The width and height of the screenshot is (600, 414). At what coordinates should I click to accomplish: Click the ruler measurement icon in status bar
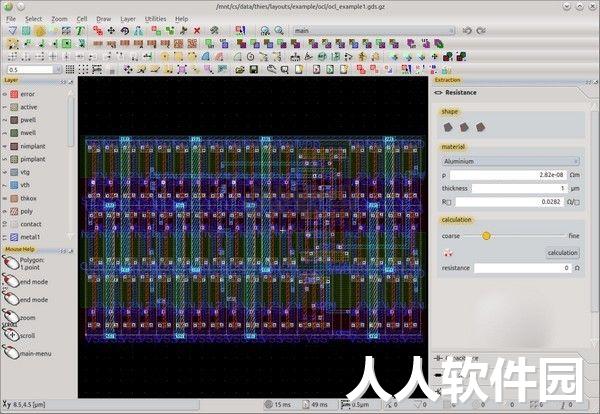point(345,404)
